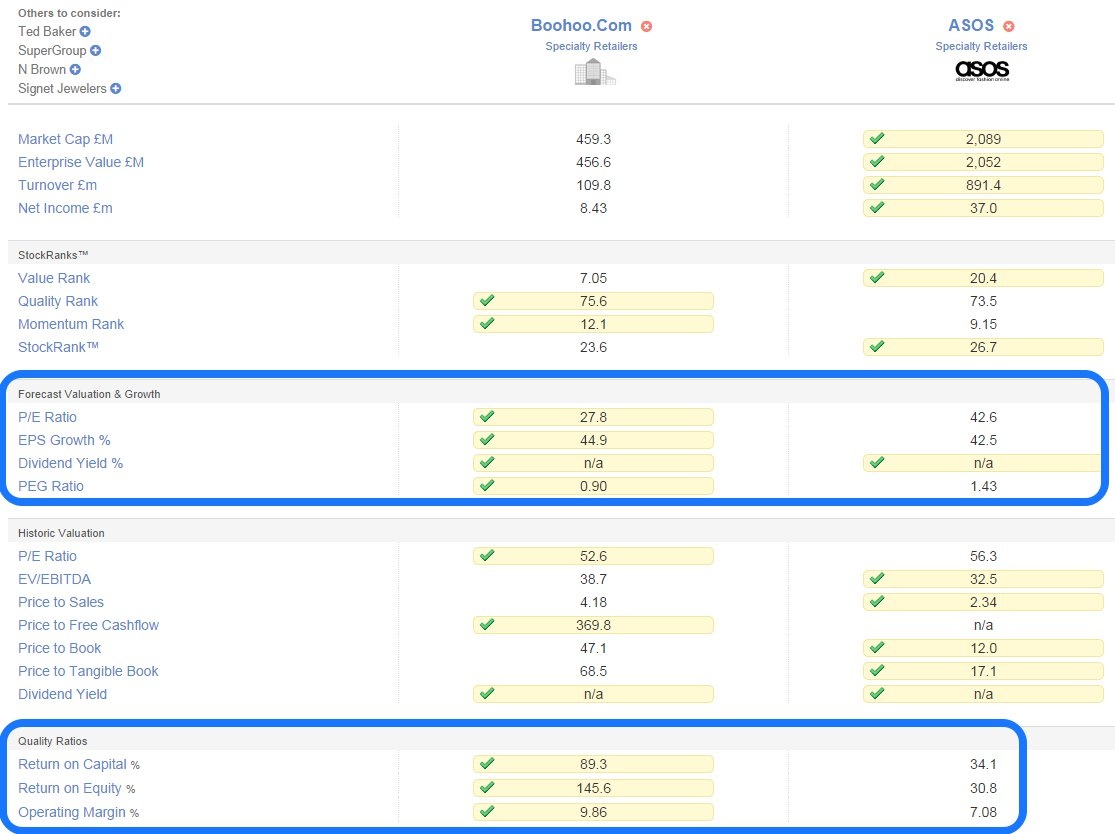Click the Quality Ratios section header

(x=53, y=742)
